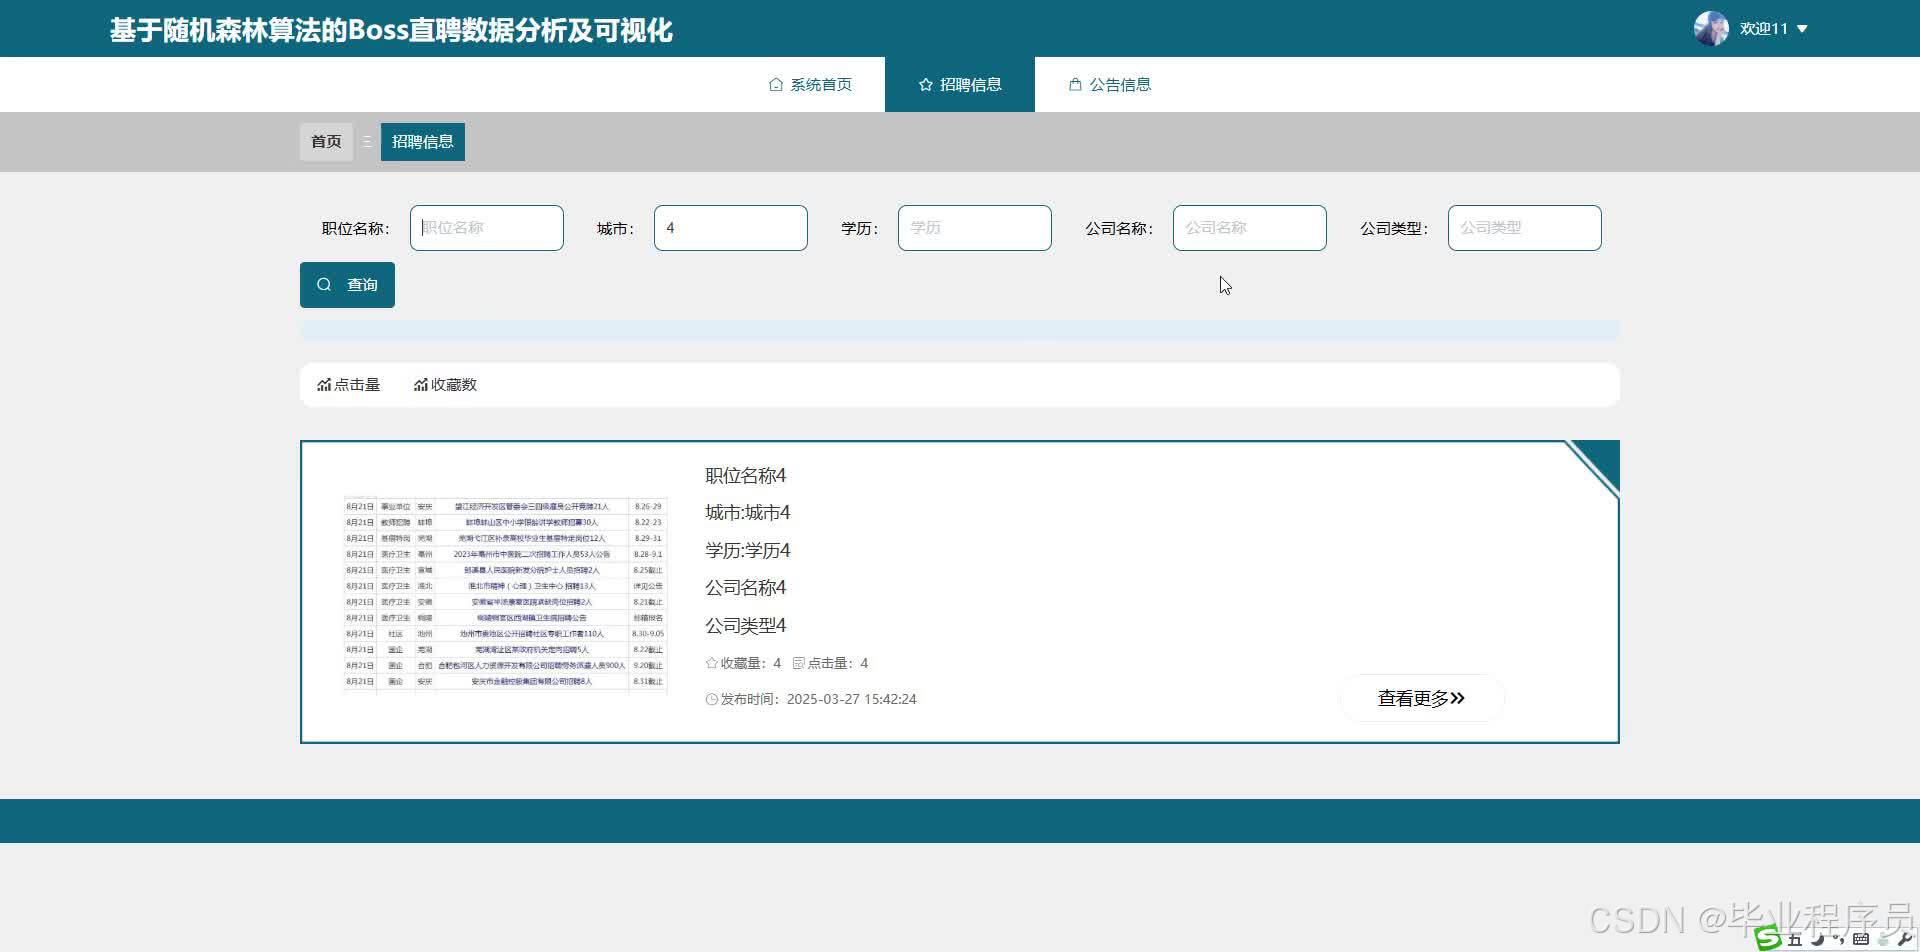Toggle the 五 Wubi input mode
Screen dimensions: 1920x952
tap(1795, 939)
